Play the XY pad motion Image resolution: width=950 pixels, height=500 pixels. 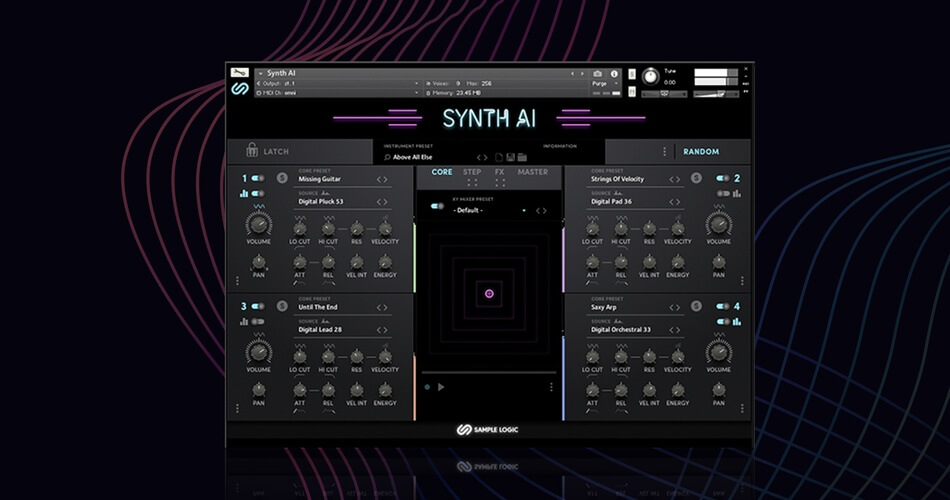(441, 387)
